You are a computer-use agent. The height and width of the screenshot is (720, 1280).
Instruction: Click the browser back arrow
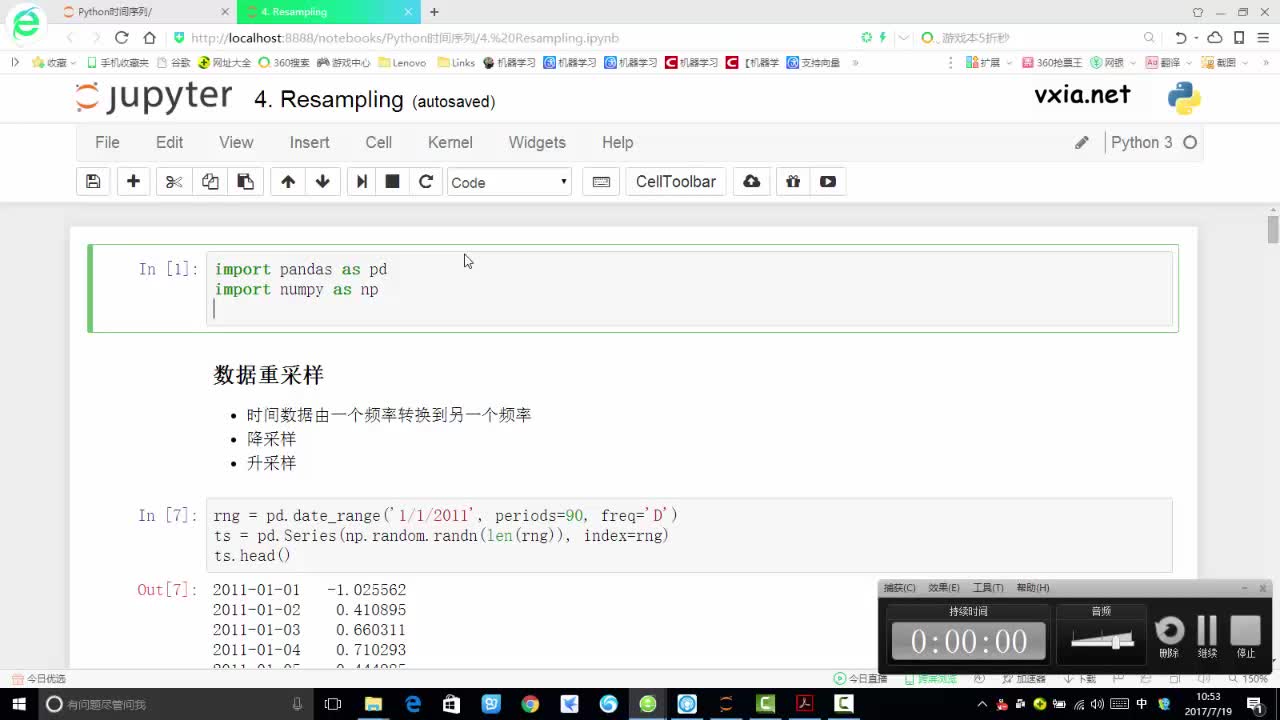tap(69, 37)
